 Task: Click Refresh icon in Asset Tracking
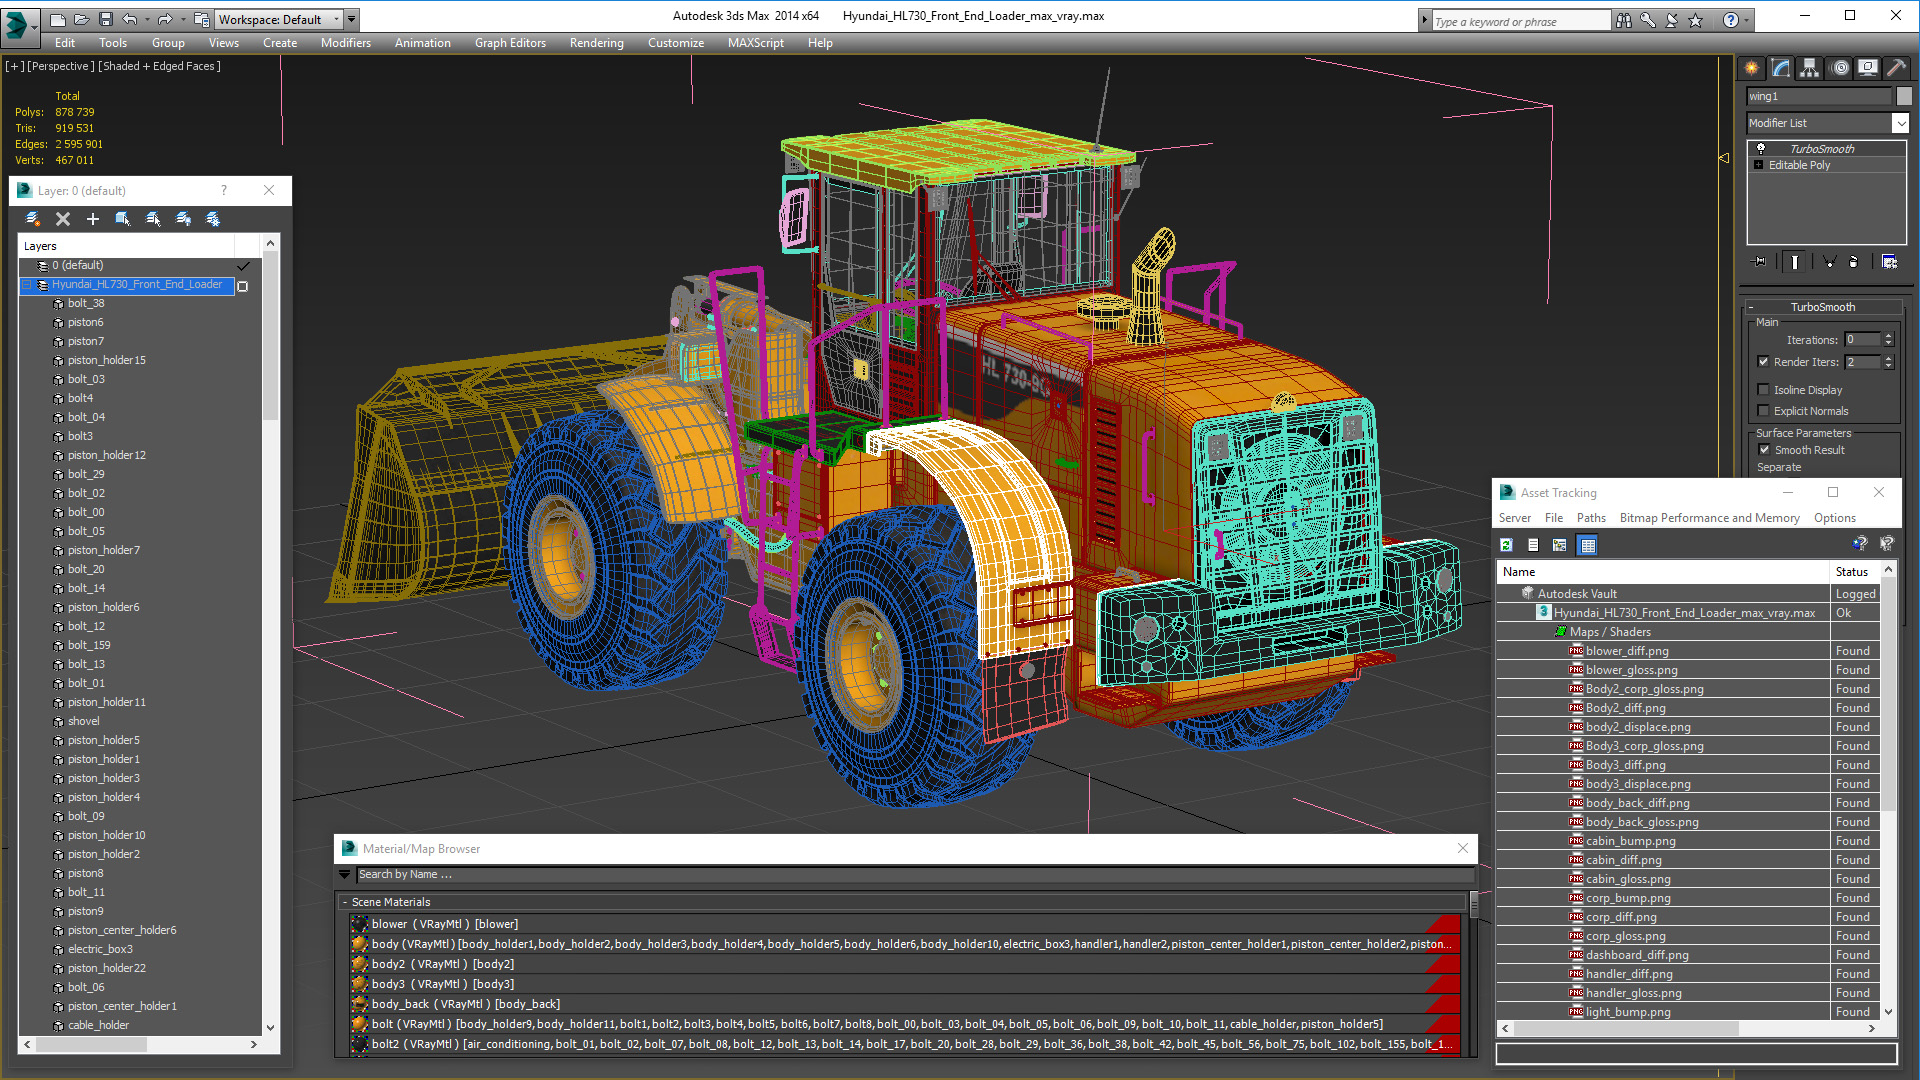point(1507,545)
